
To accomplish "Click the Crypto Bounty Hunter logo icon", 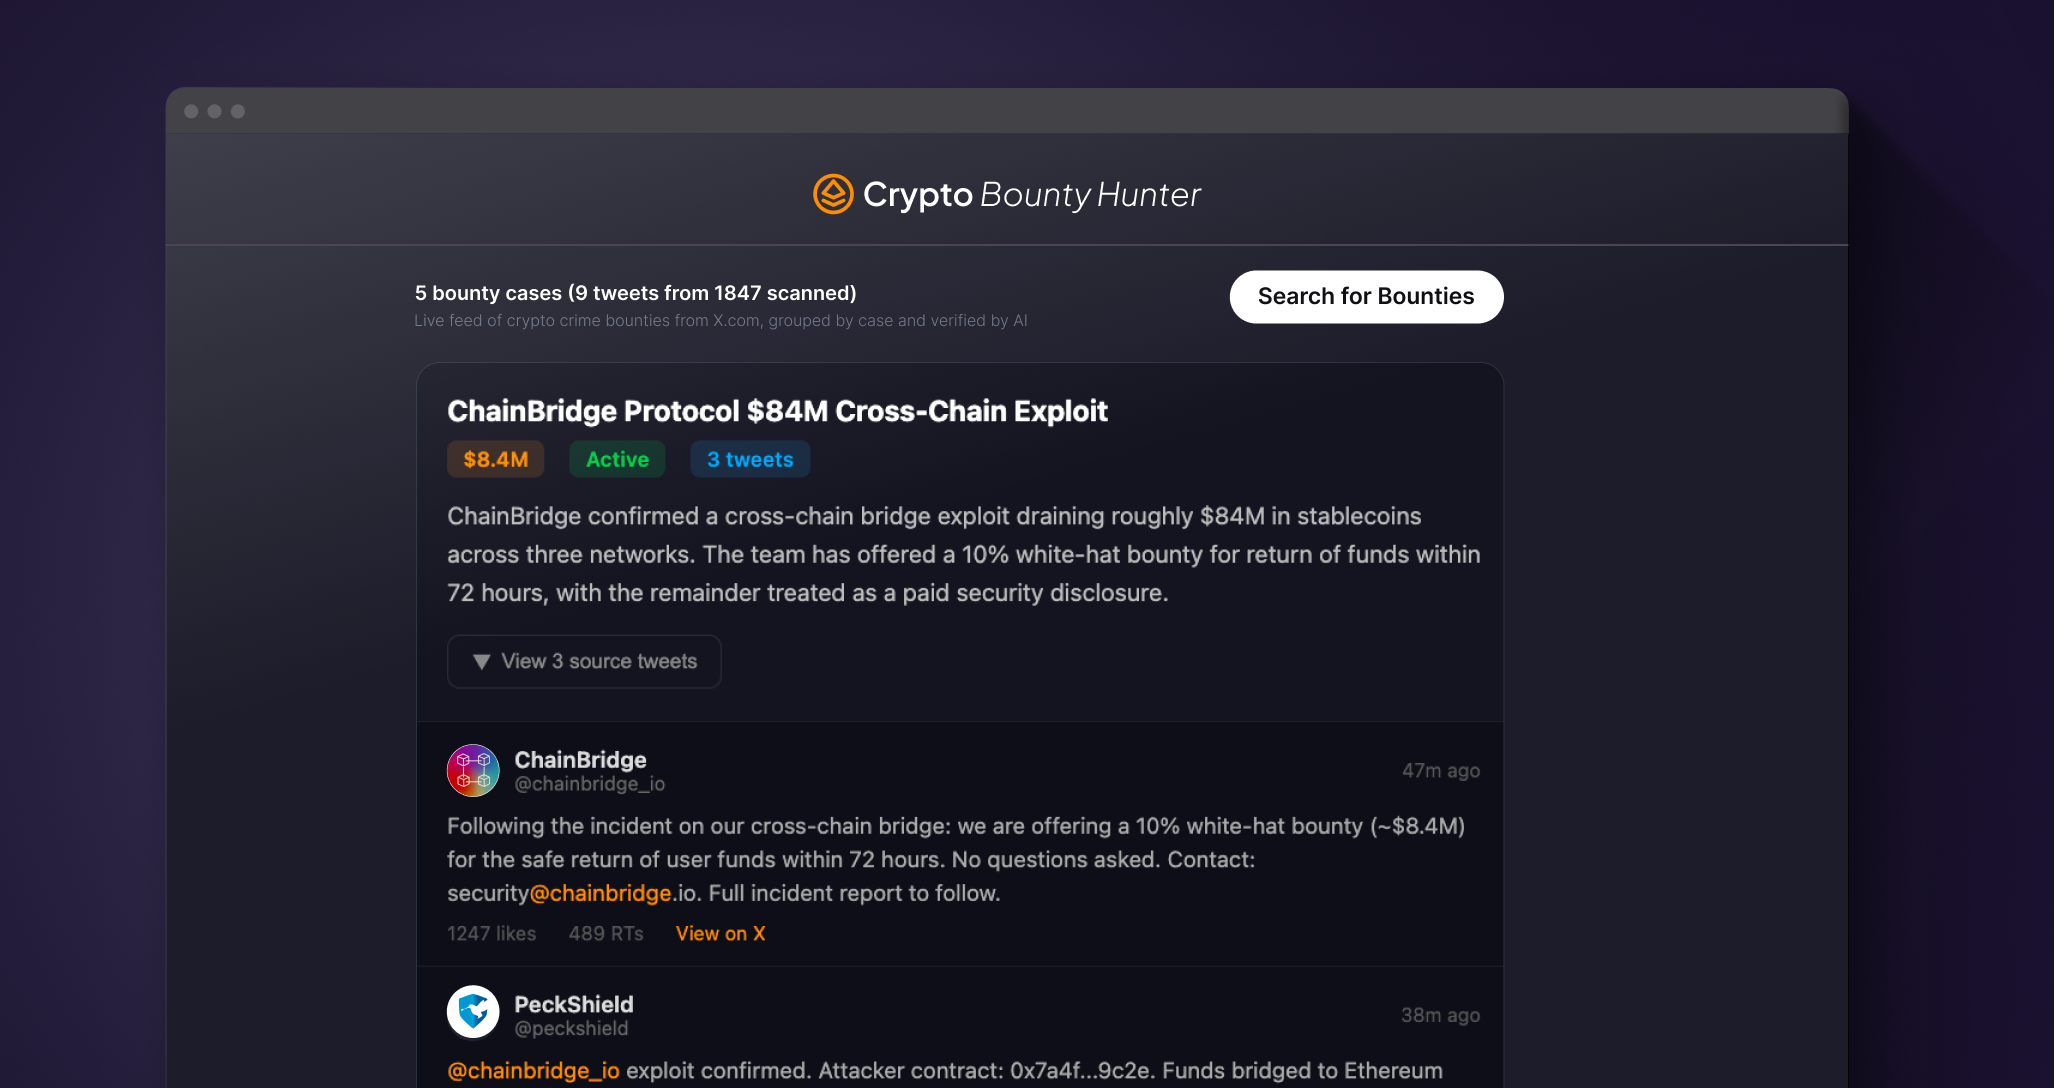I will coord(833,194).
